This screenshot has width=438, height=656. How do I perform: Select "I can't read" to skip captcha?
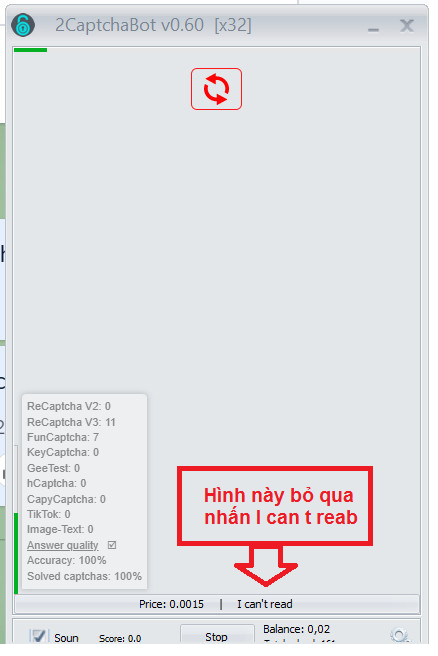[x=265, y=604]
